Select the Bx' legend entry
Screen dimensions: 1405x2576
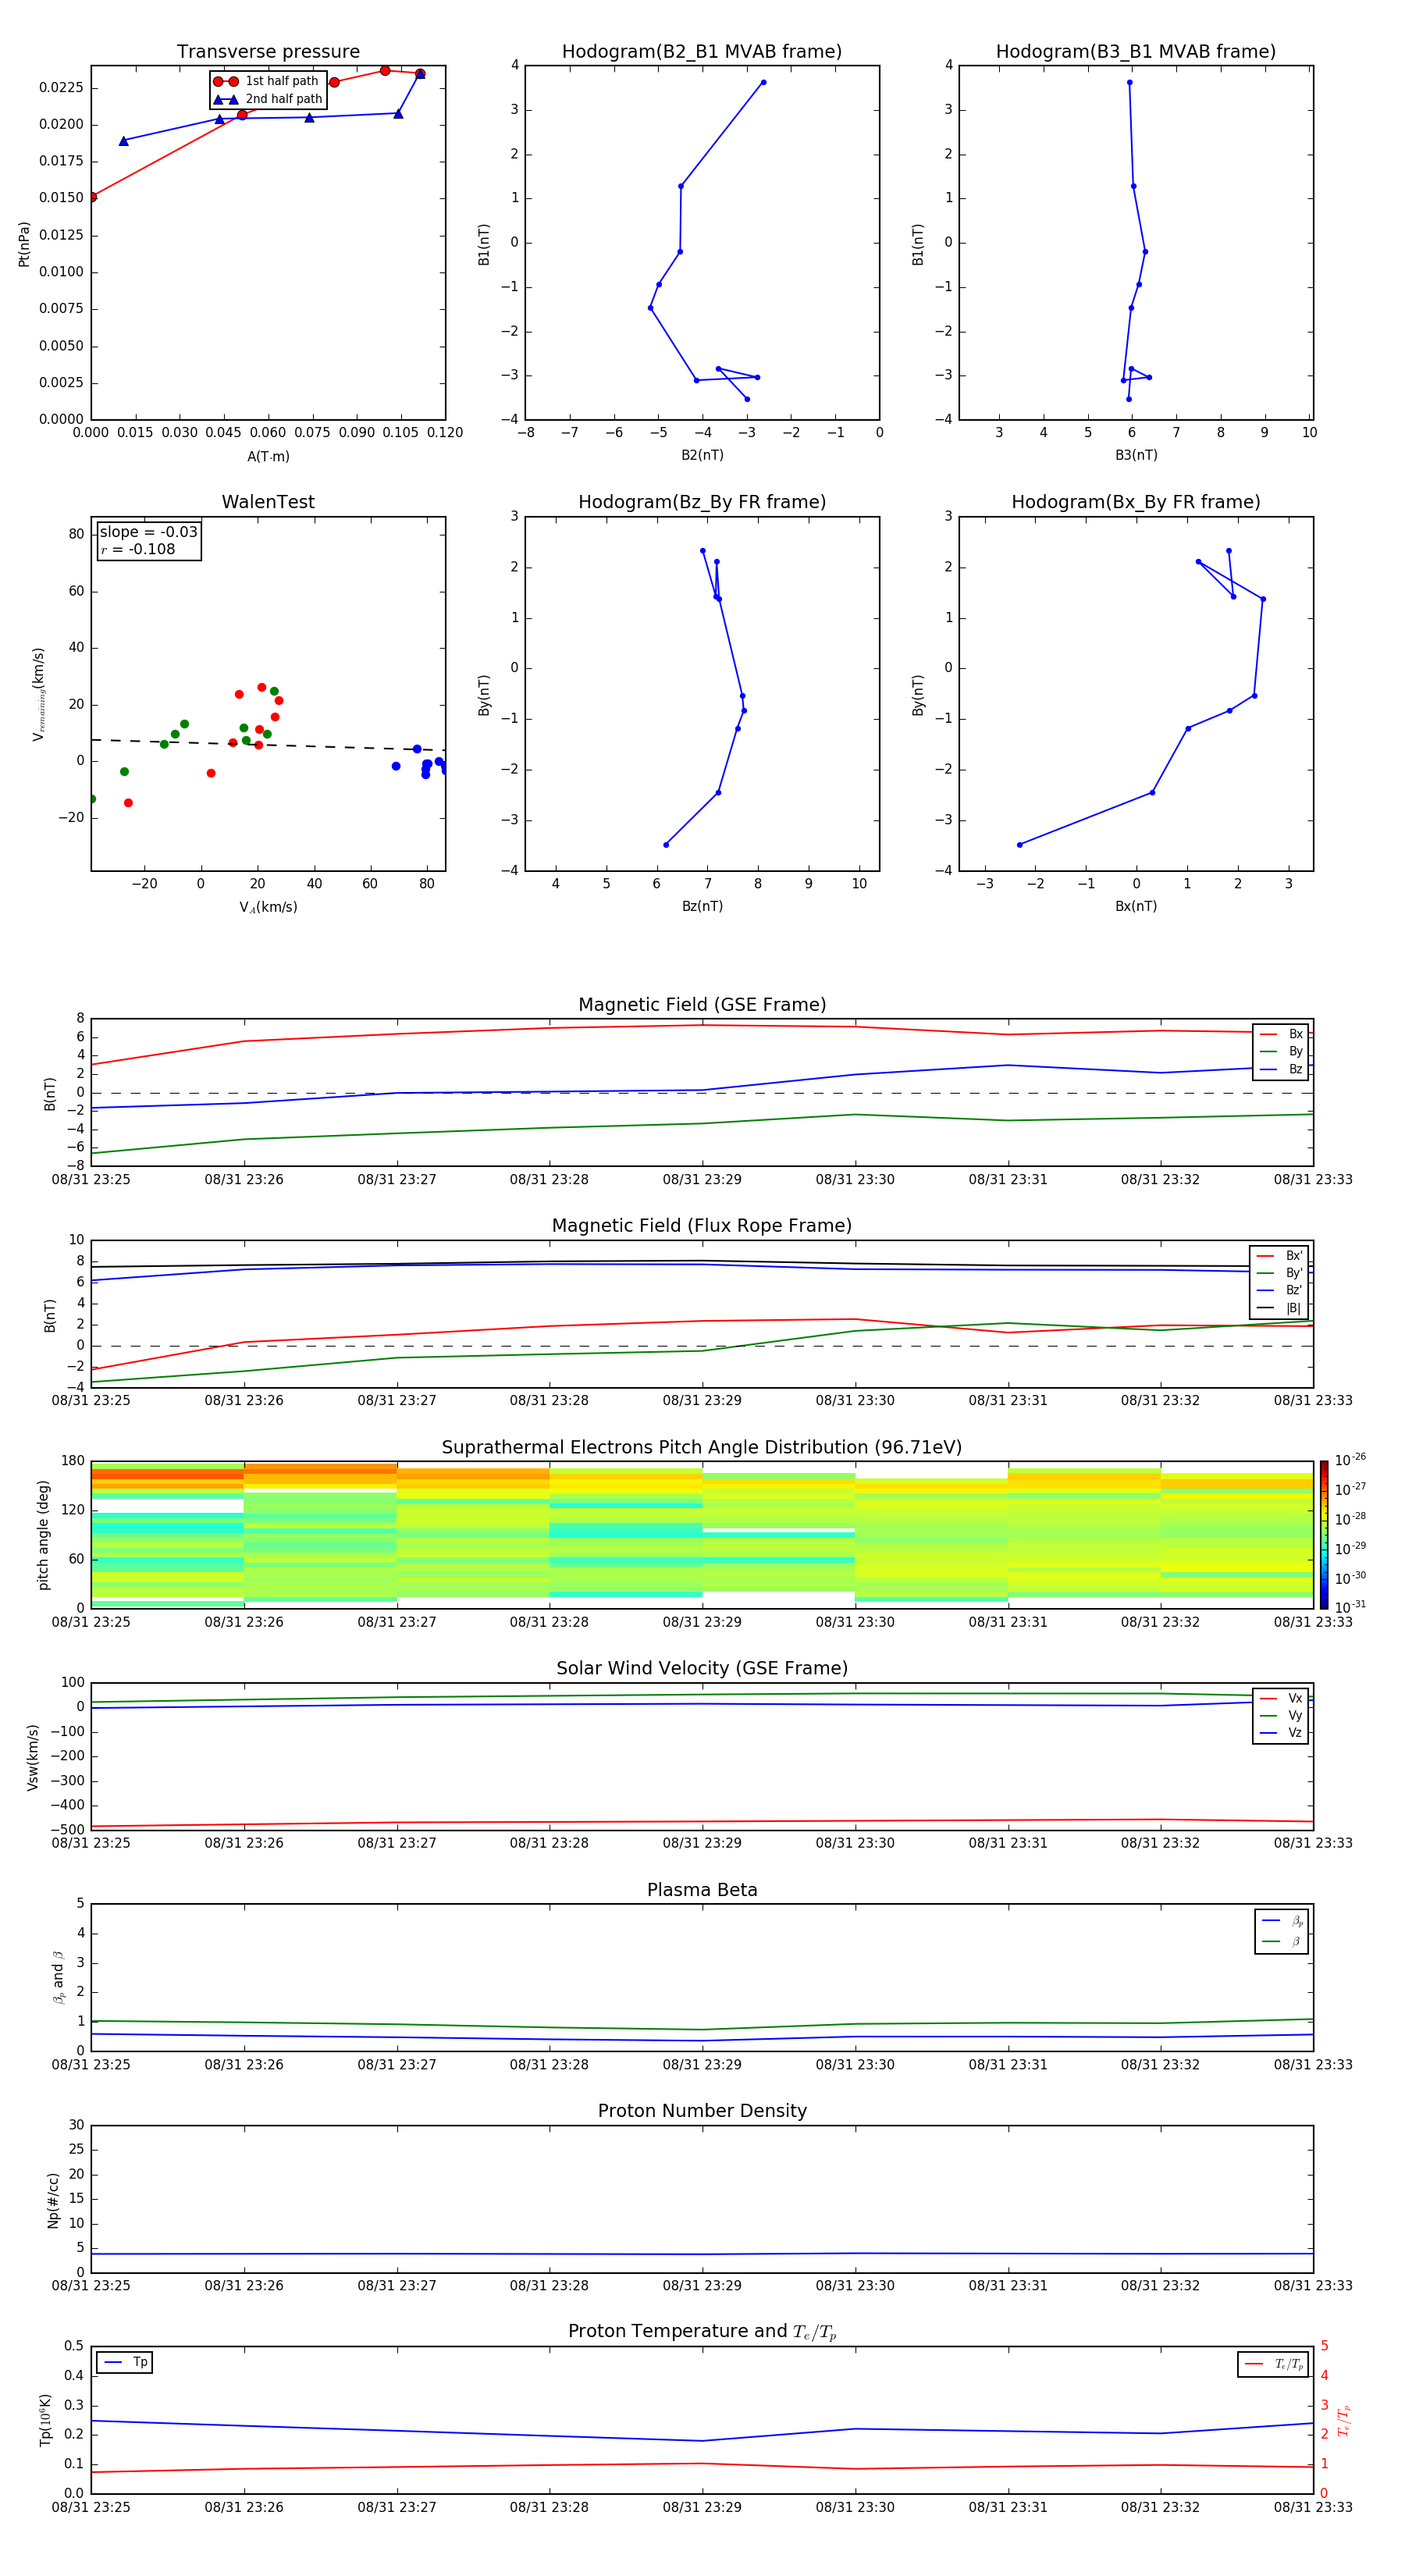(x=1280, y=1256)
